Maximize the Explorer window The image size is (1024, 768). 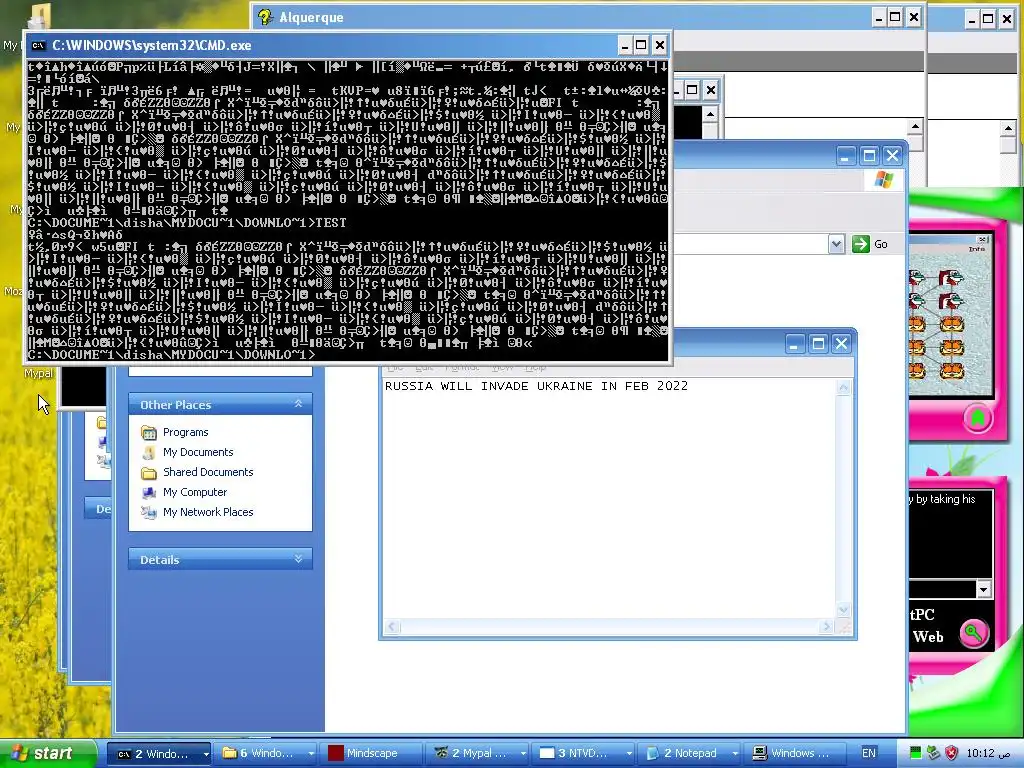[869, 156]
